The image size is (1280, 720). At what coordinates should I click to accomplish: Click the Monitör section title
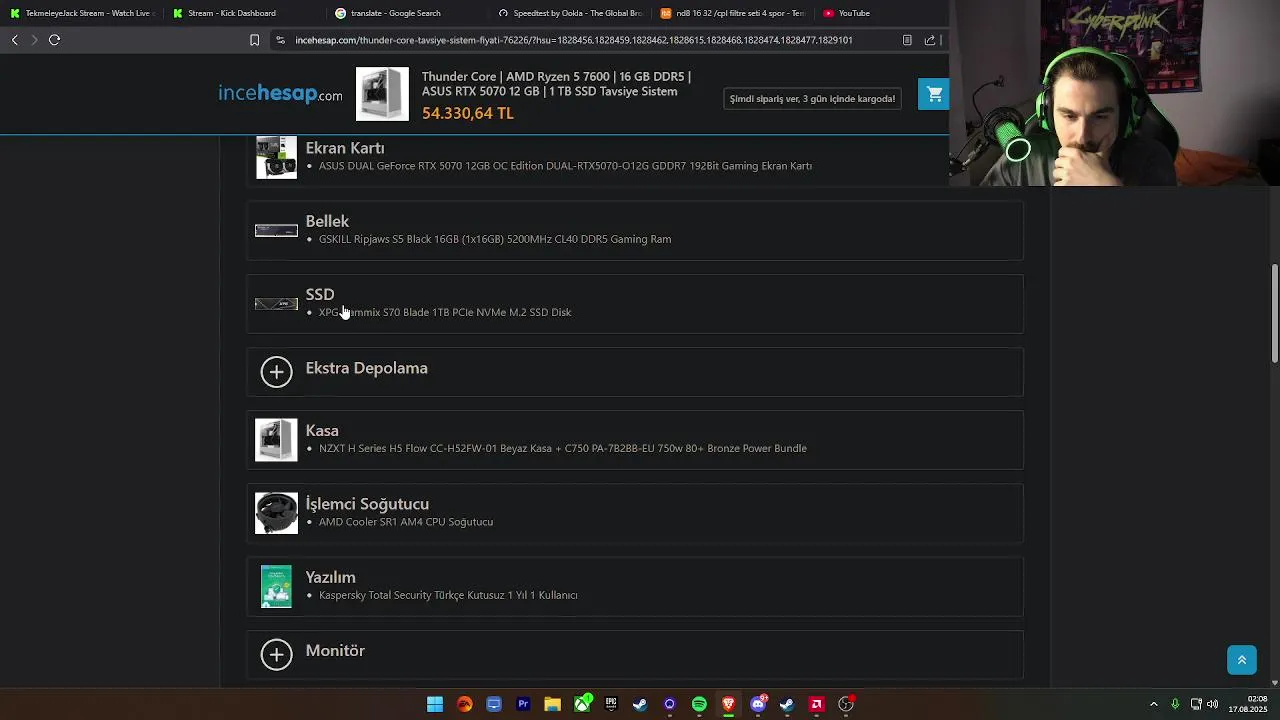click(335, 650)
